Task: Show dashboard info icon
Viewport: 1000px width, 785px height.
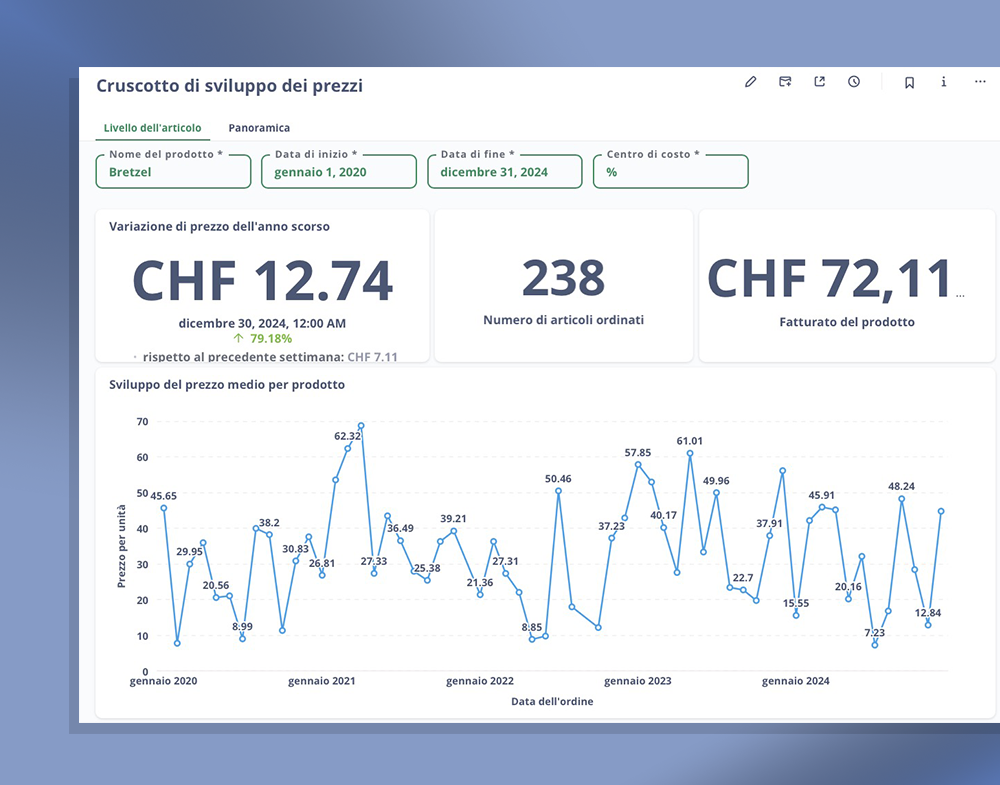Action: coord(943,82)
